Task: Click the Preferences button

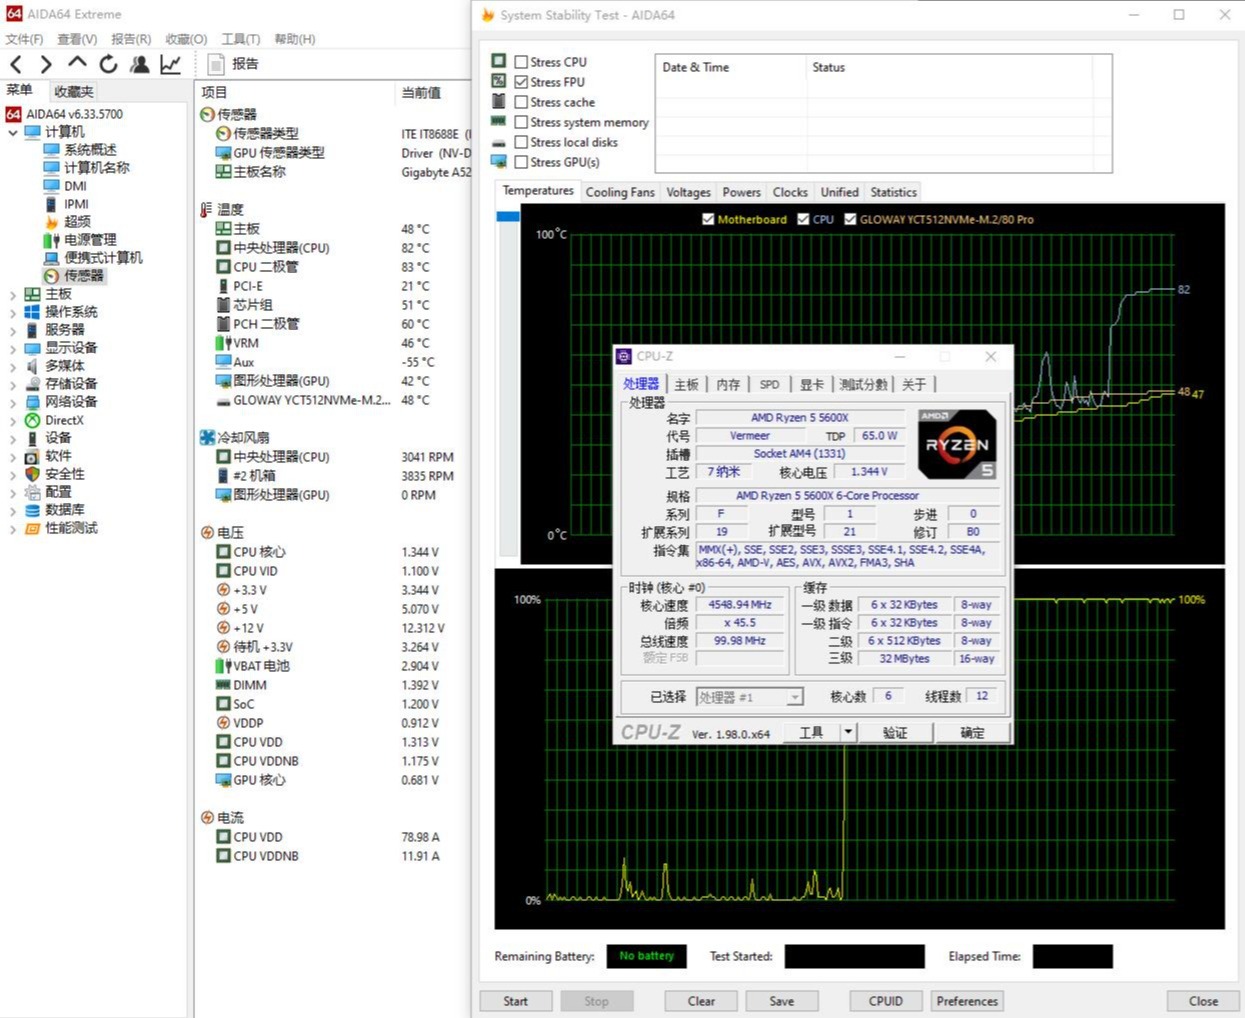Action: pos(966,1001)
